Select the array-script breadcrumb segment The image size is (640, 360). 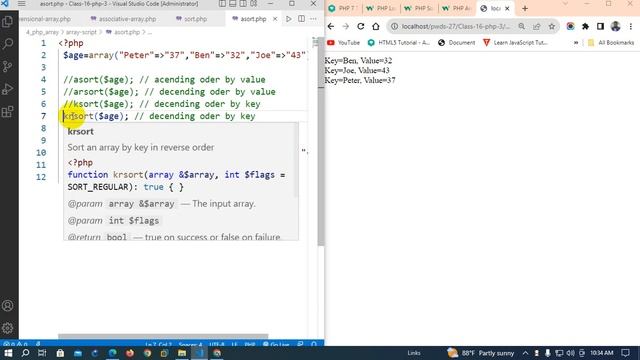click(x=81, y=32)
